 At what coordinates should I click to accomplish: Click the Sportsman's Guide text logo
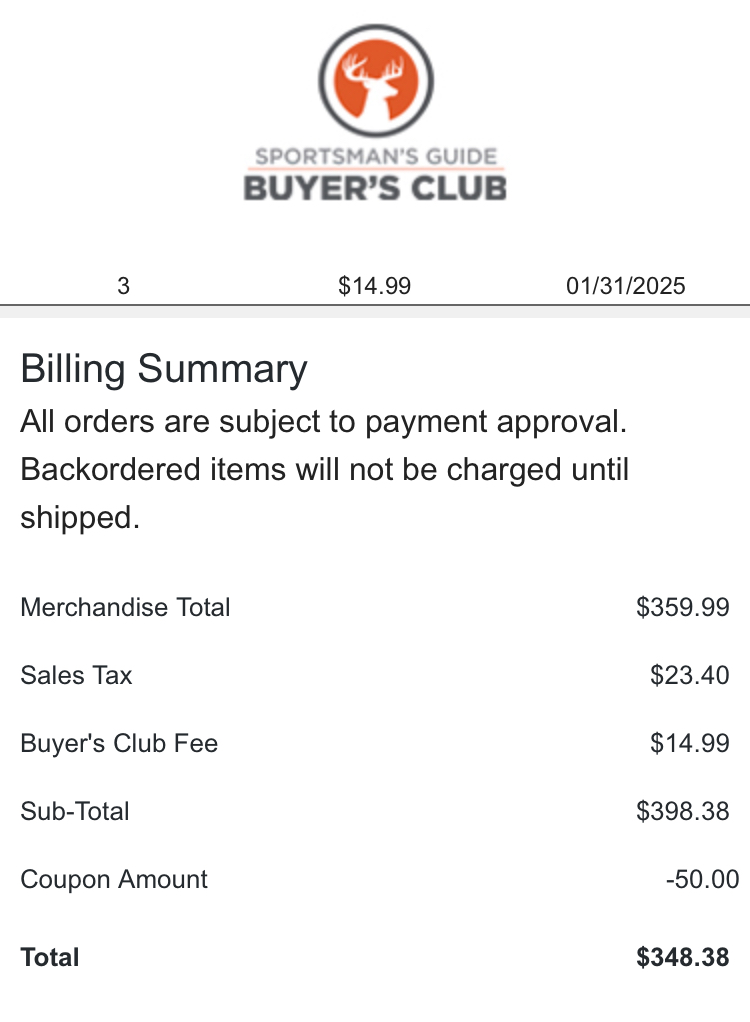coord(376,156)
